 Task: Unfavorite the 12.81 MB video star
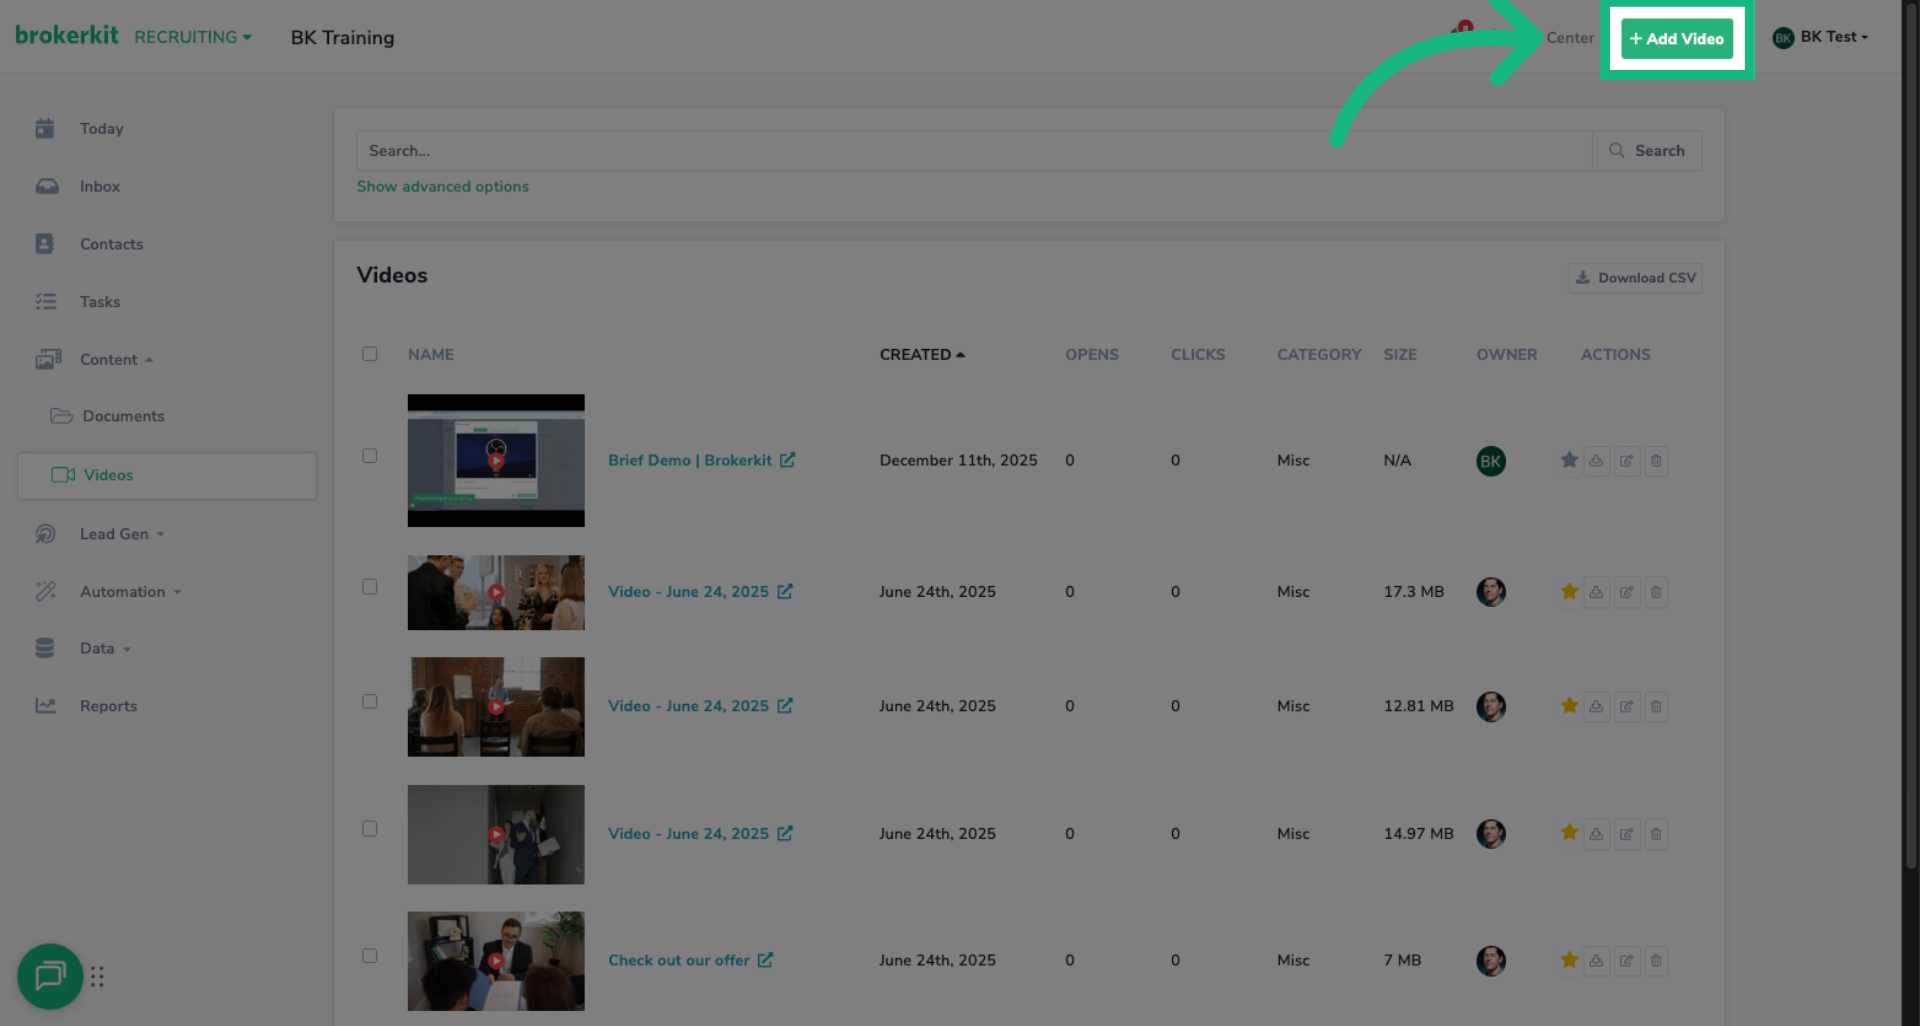(x=1569, y=706)
